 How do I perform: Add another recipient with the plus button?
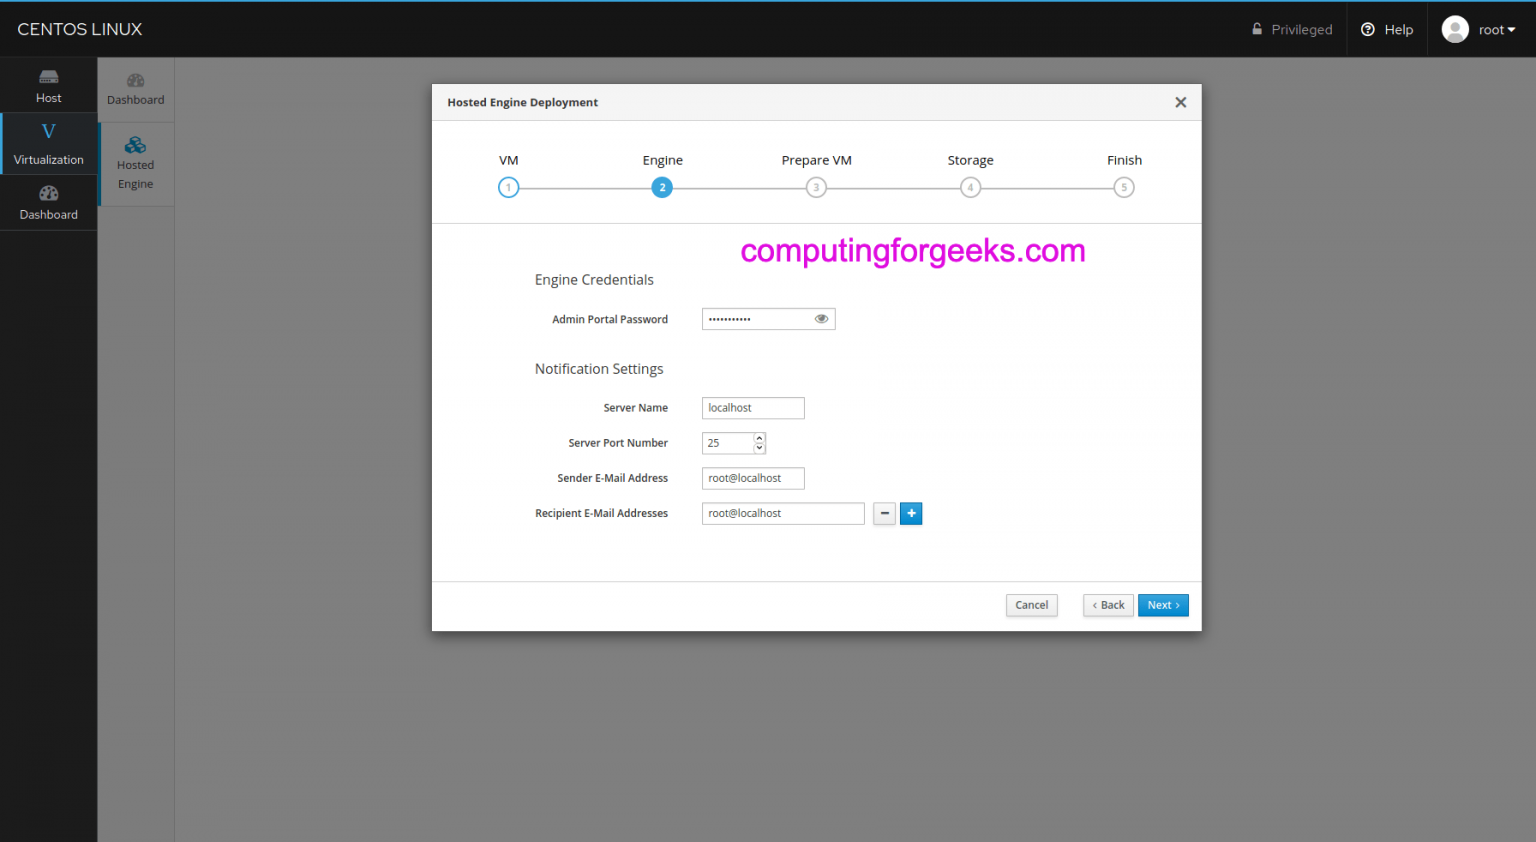pos(910,513)
